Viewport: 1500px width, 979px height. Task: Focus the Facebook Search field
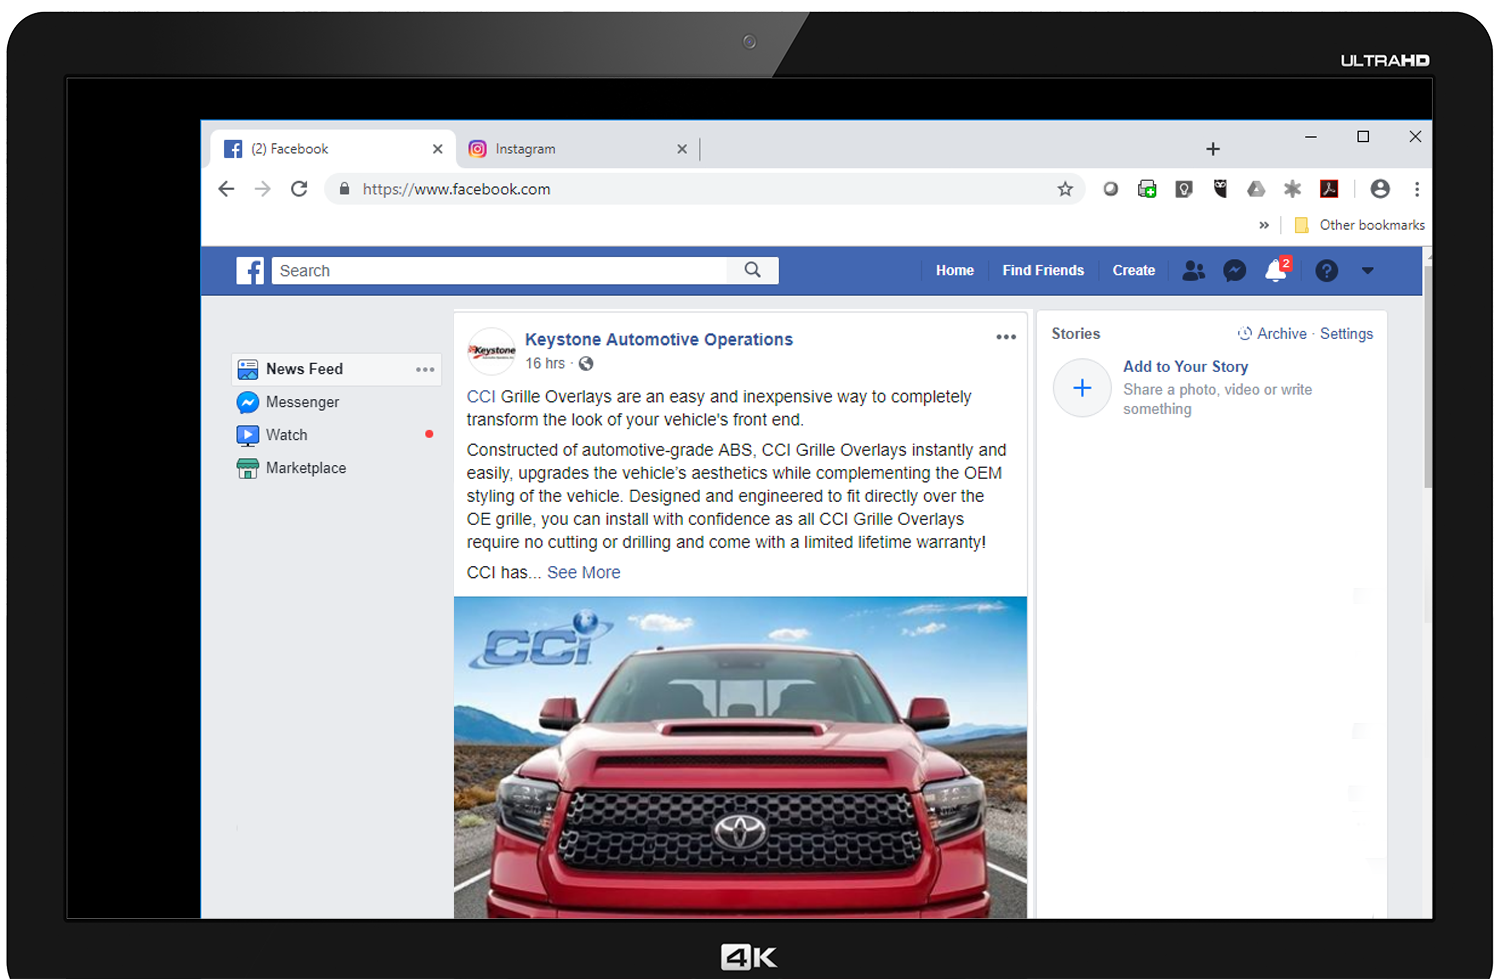click(x=500, y=270)
